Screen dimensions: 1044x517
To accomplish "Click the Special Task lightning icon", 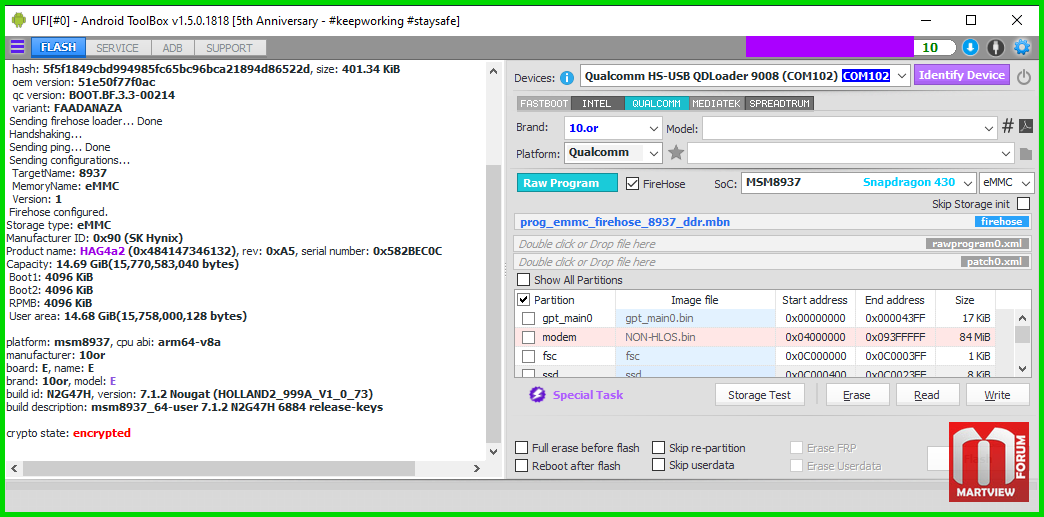I will (537, 395).
